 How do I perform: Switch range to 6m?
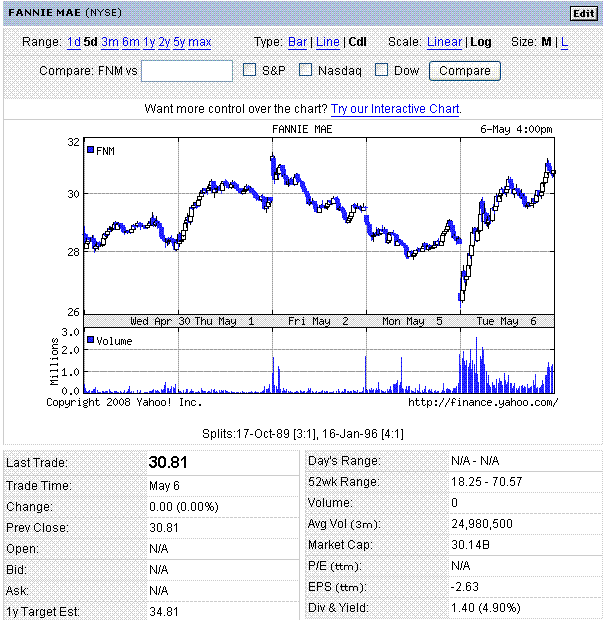pyautogui.click(x=130, y=42)
